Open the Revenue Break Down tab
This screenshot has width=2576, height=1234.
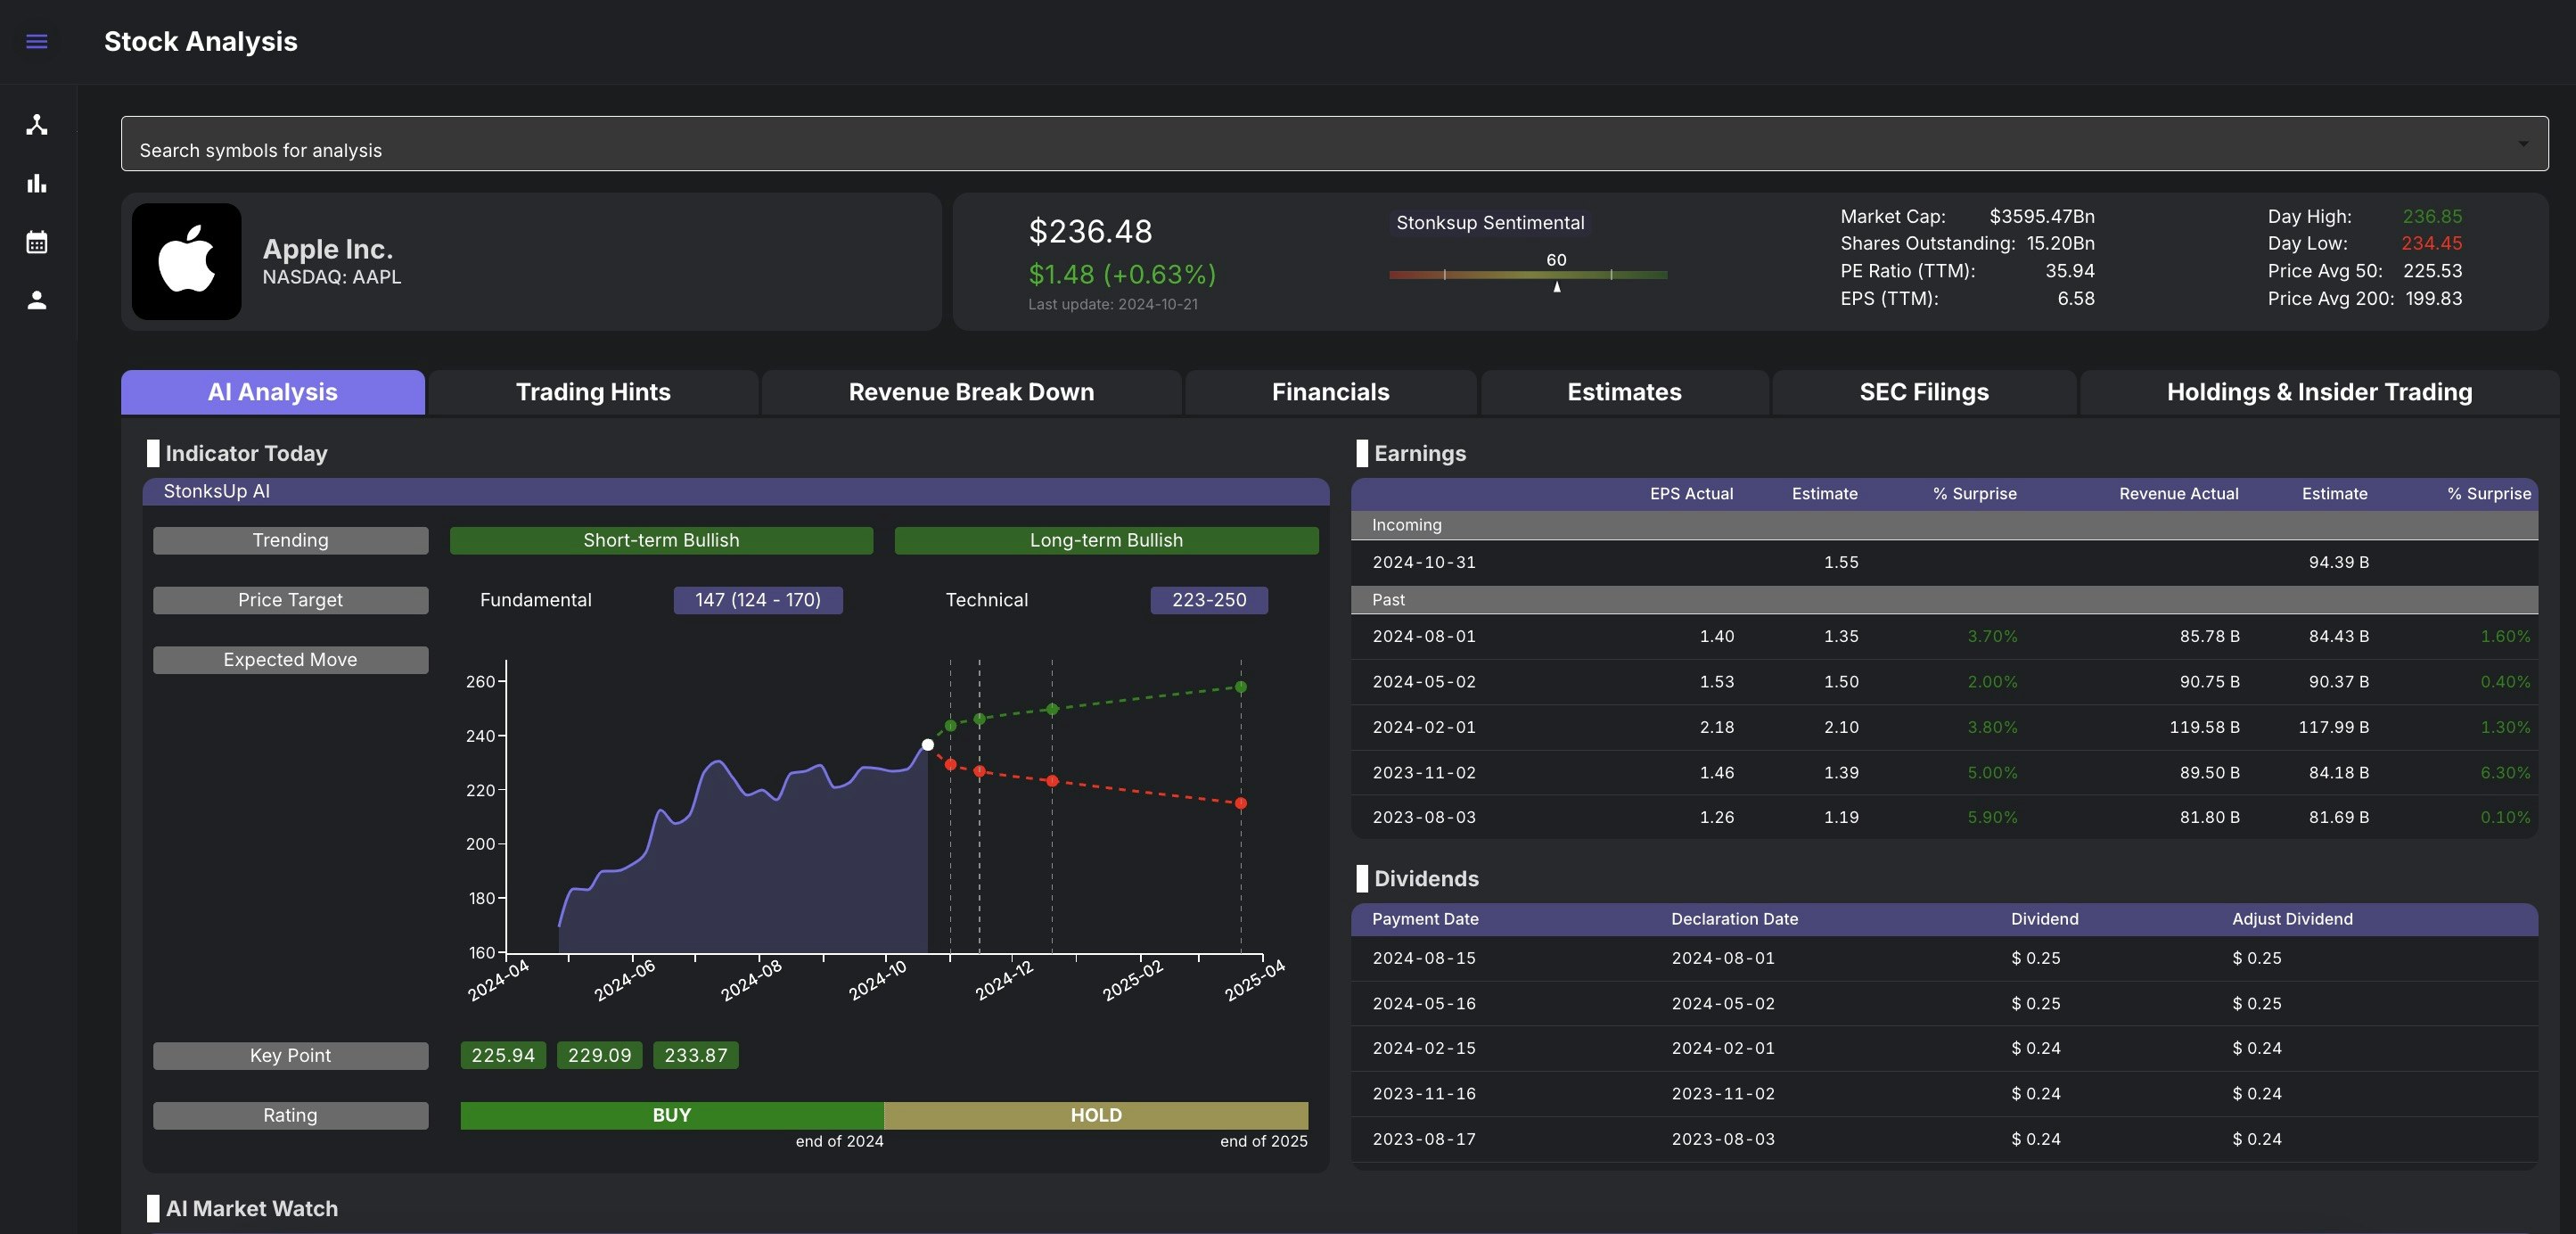pyautogui.click(x=971, y=392)
